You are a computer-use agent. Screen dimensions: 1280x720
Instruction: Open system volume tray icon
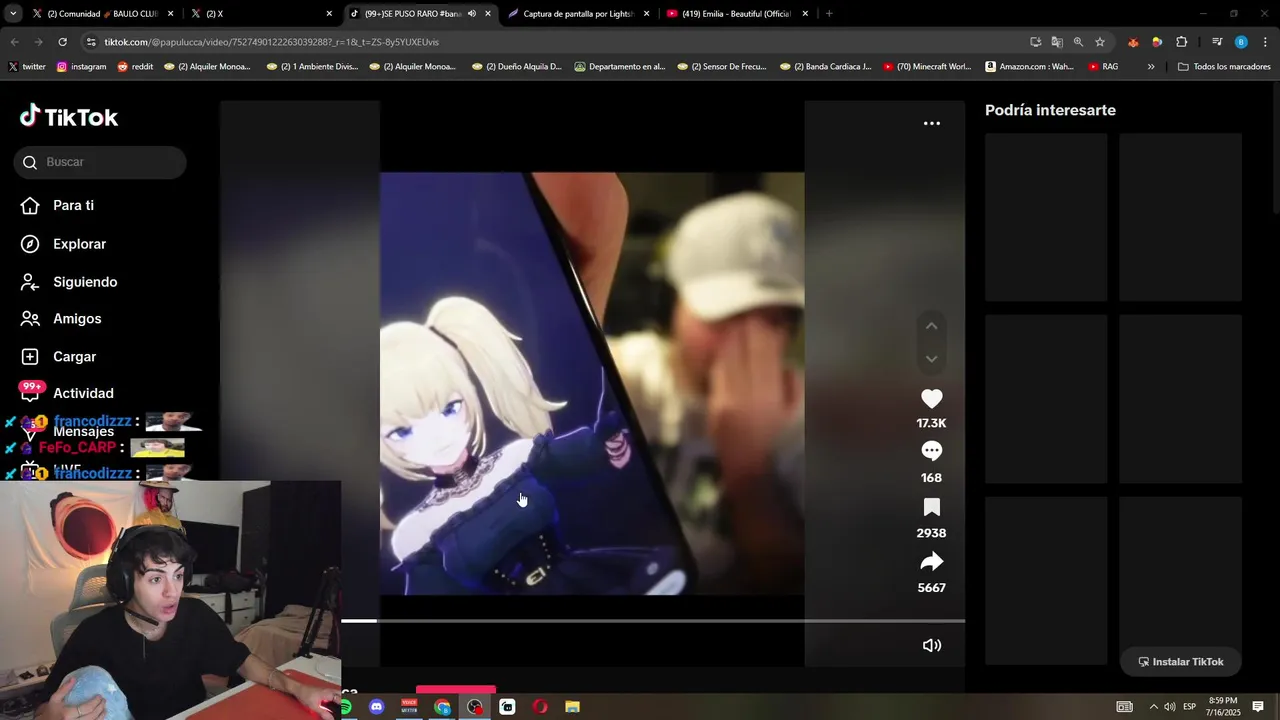coord(1170,707)
